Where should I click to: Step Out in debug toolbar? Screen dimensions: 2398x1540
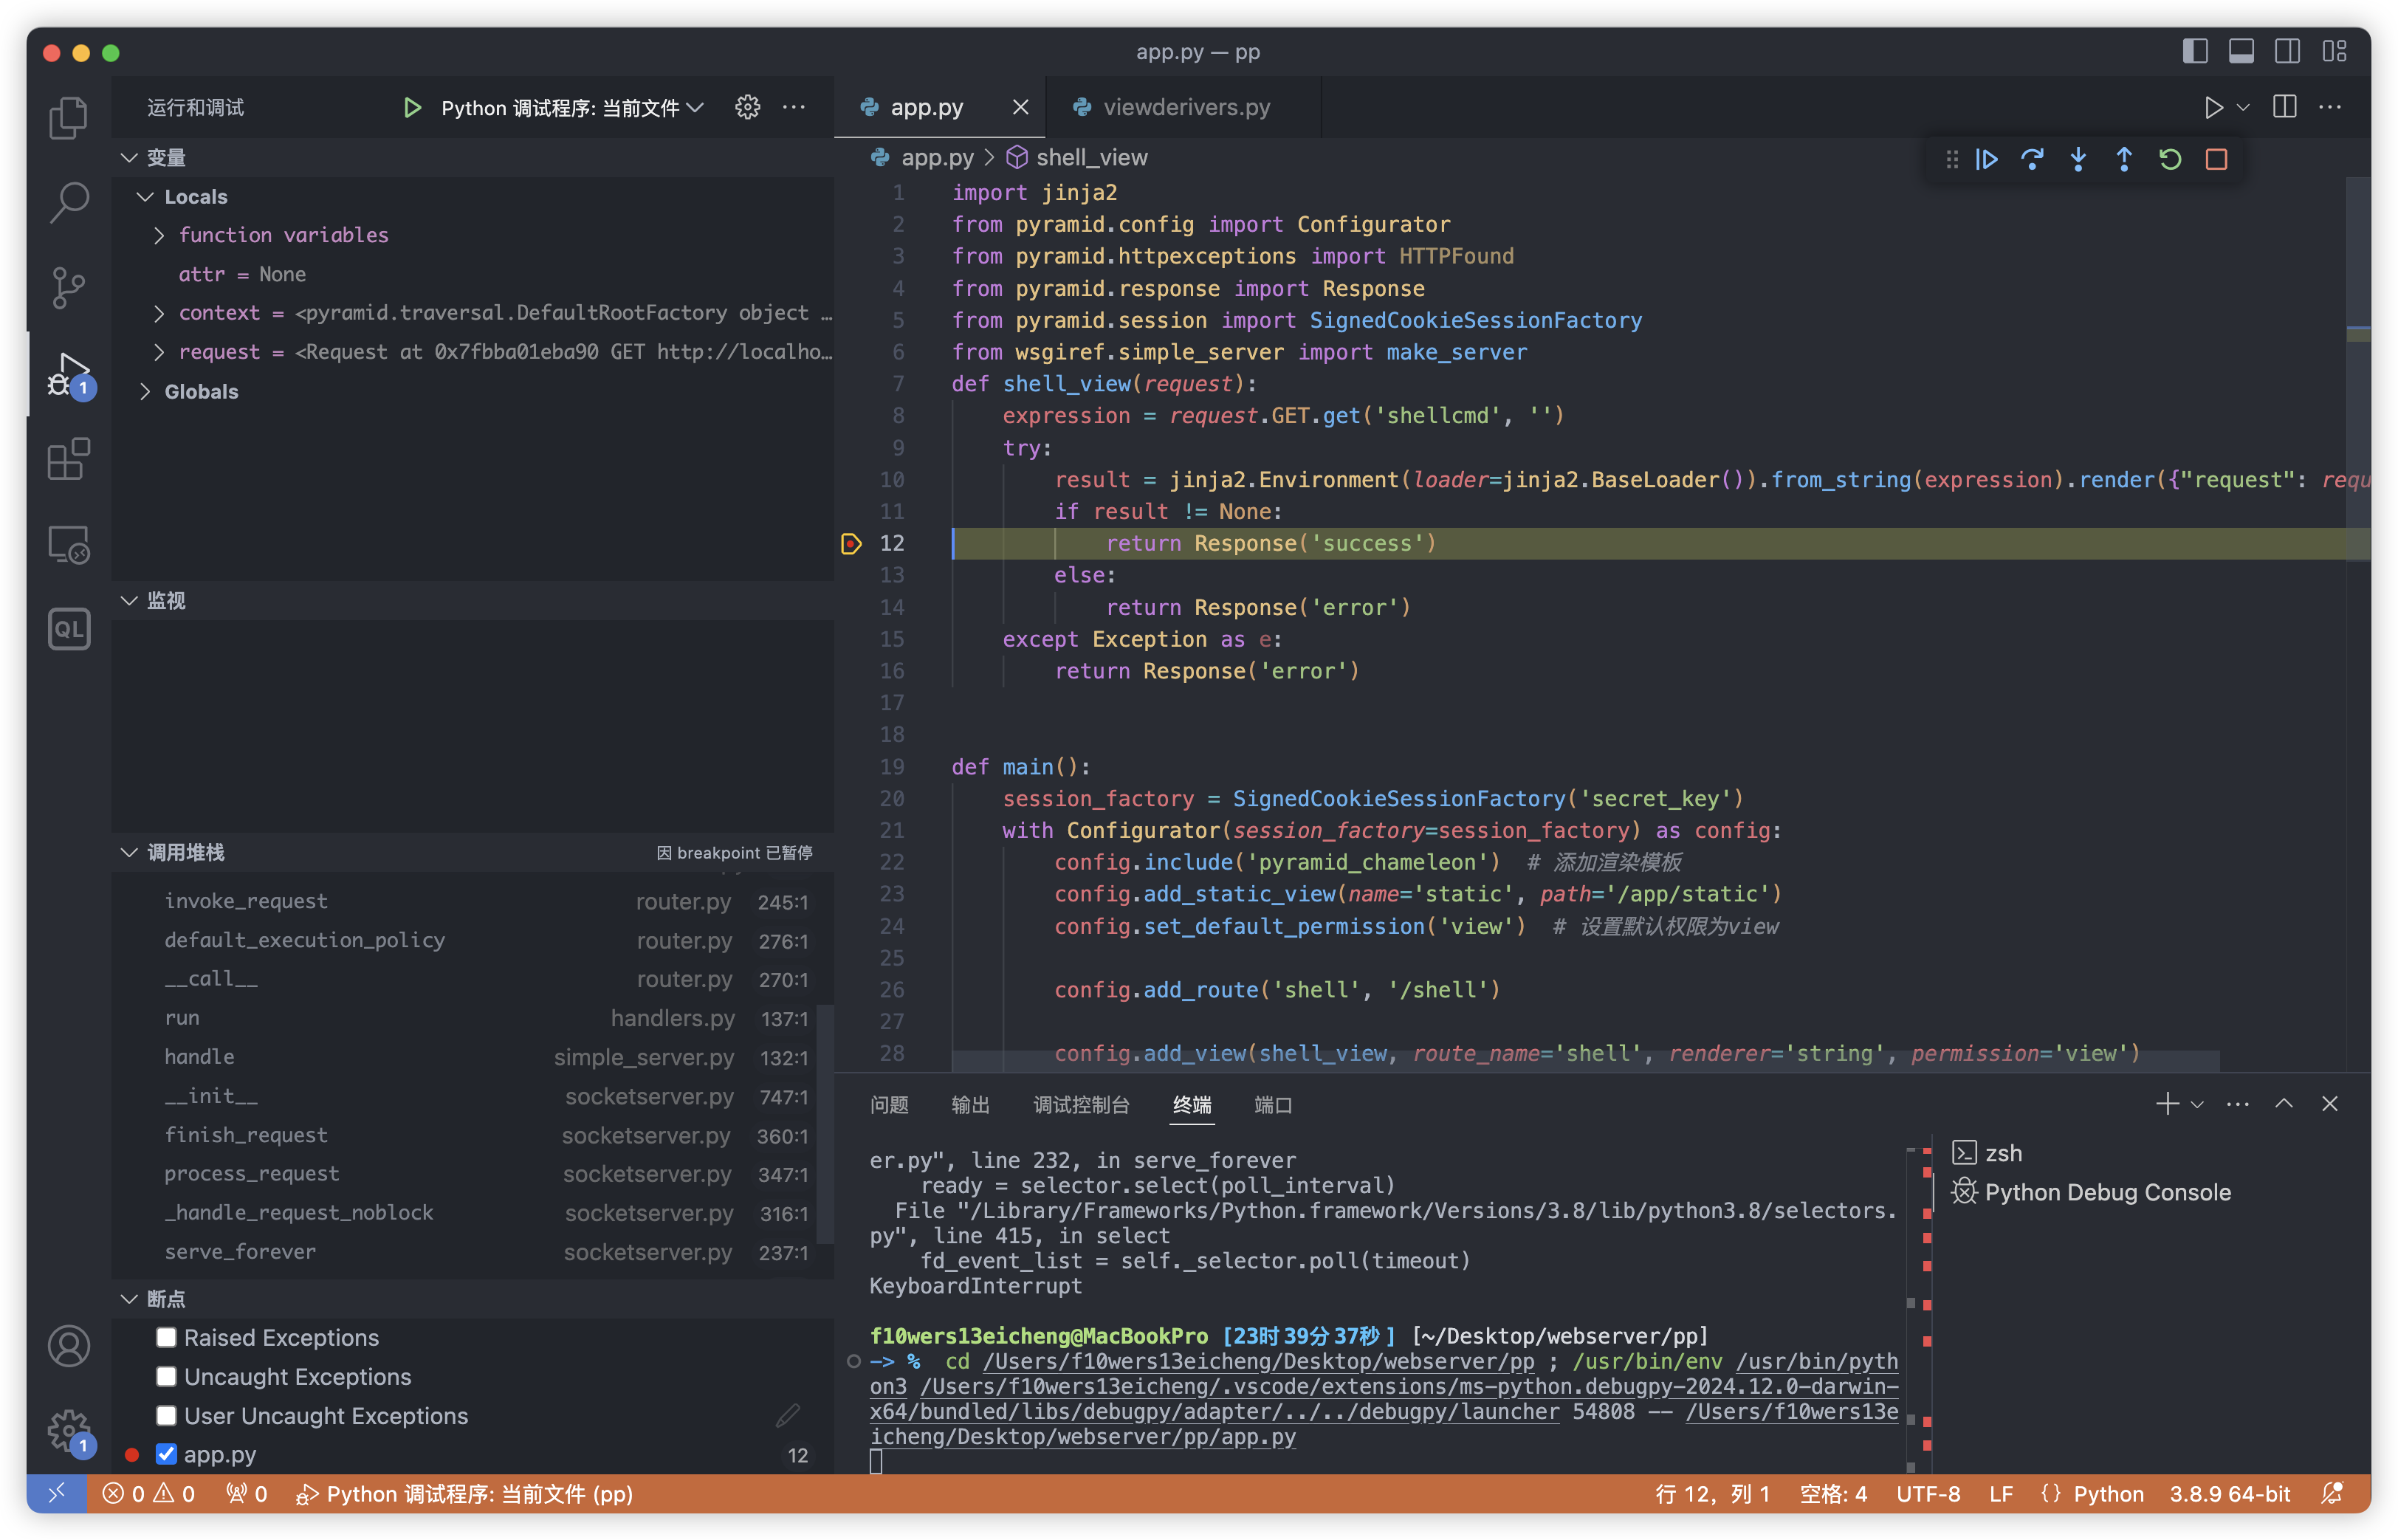(x=2124, y=159)
